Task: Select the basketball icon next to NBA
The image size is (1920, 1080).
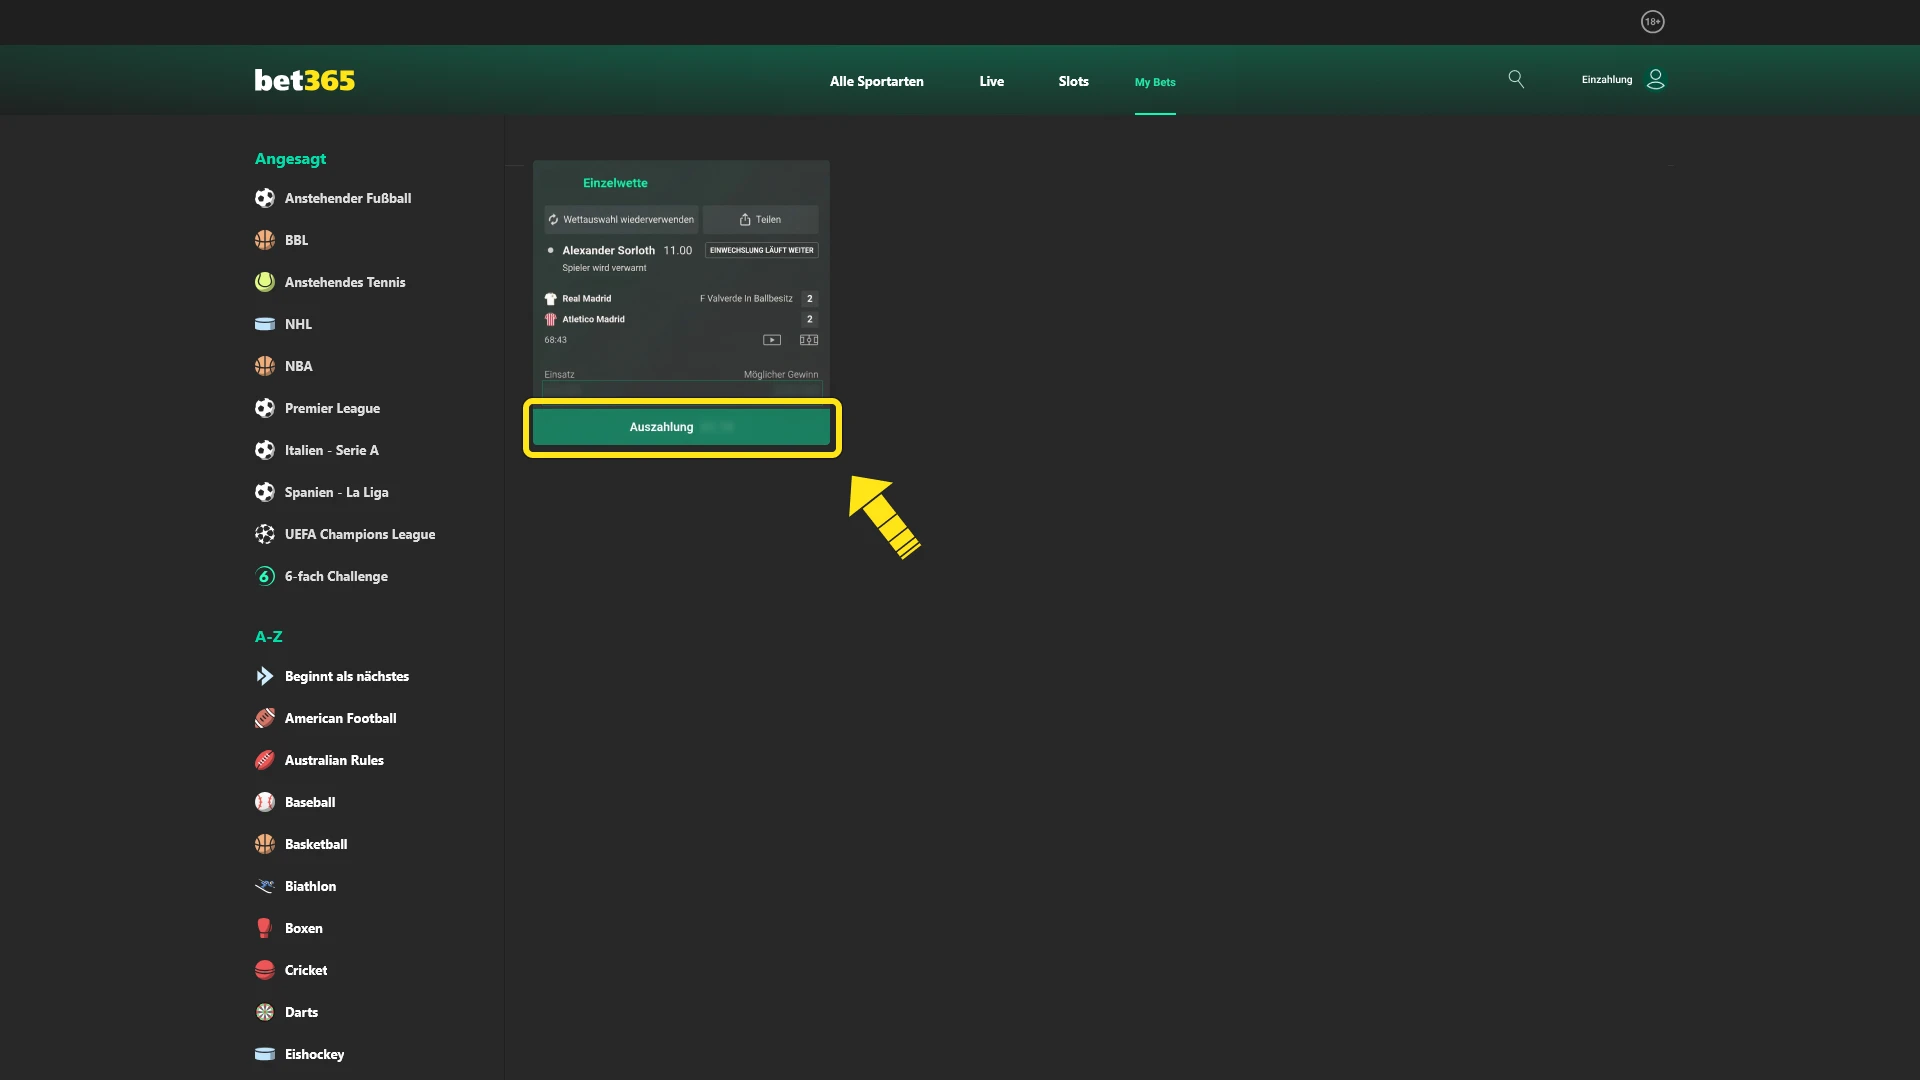Action: (264, 366)
